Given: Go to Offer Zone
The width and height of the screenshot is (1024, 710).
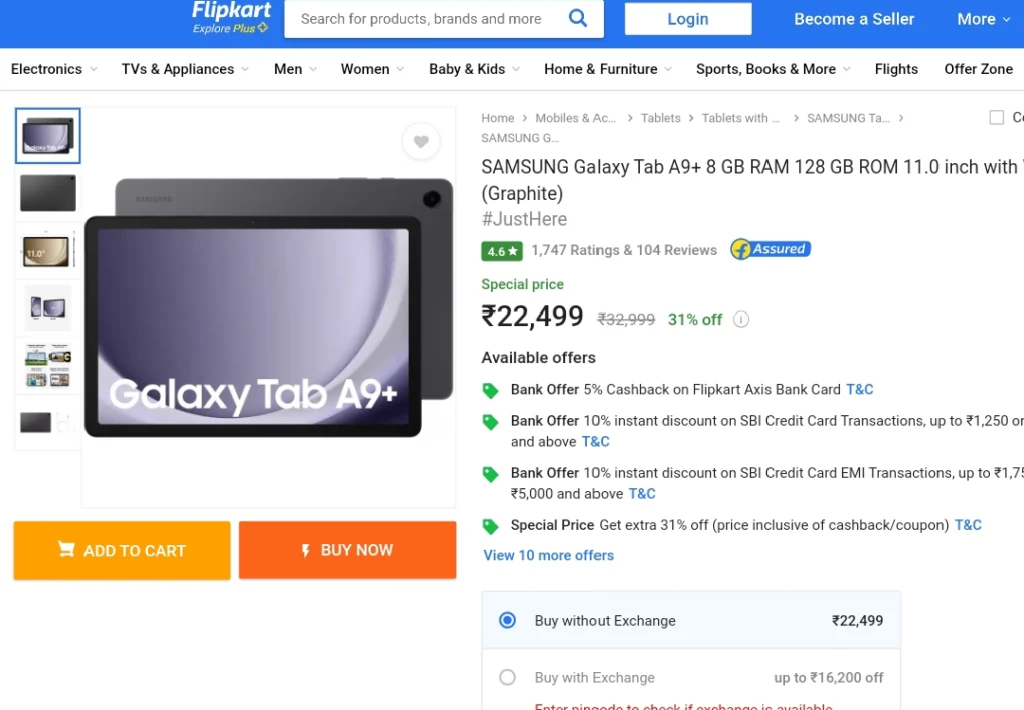Looking at the screenshot, I should point(978,69).
